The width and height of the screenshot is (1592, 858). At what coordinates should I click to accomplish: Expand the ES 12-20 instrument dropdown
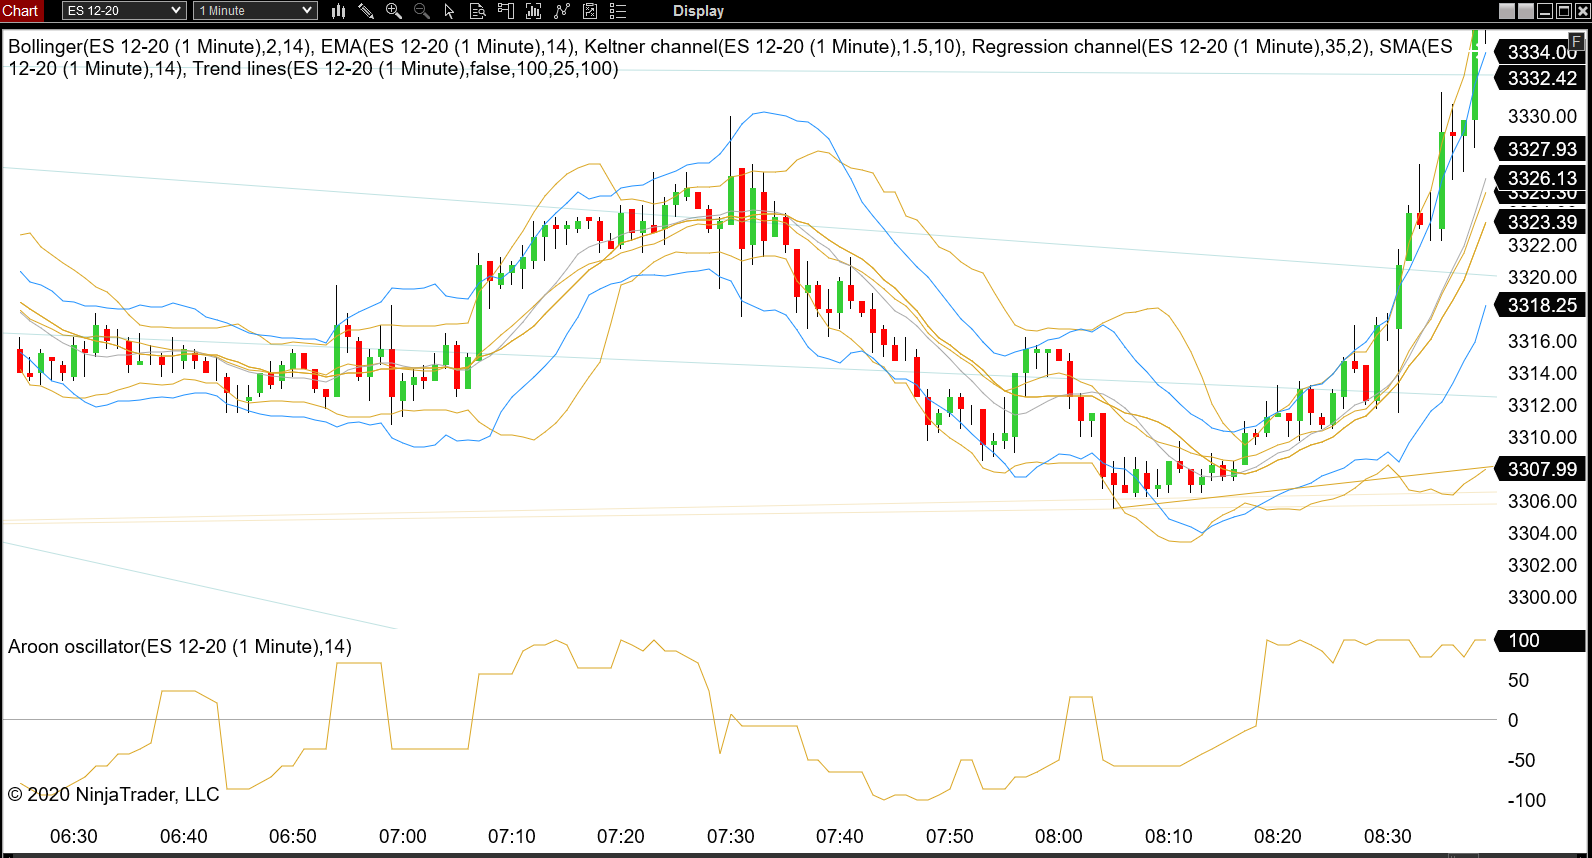tap(124, 11)
